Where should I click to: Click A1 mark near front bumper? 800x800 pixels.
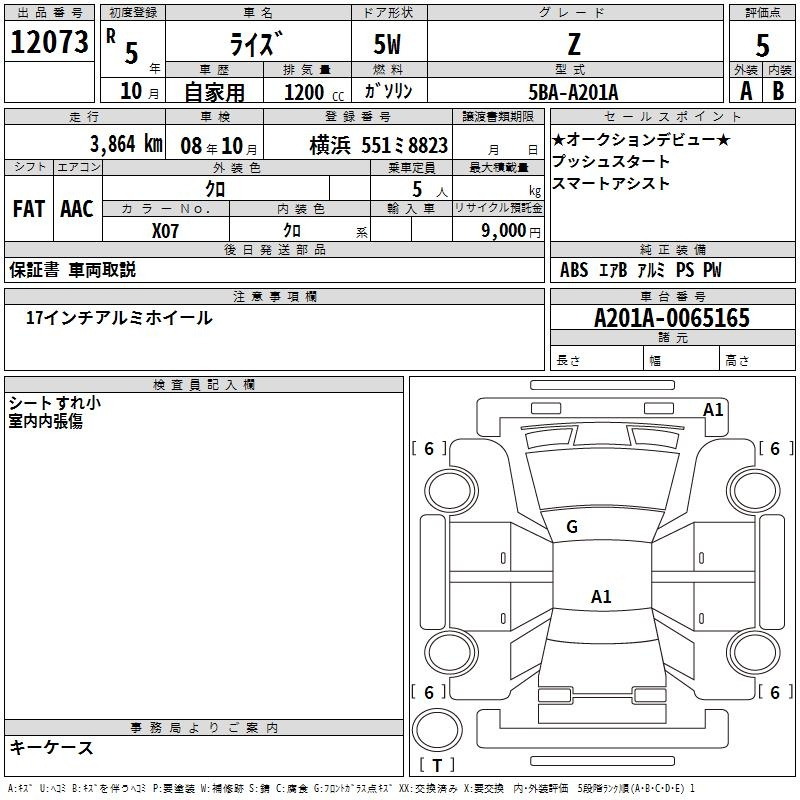tap(713, 410)
